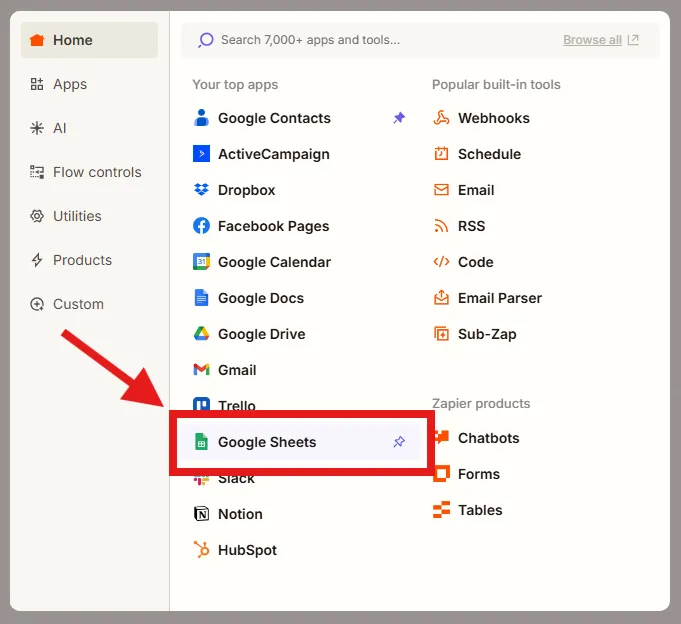The width and height of the screenshot is (681, 624).
Task: Click the Email Parser icon
Action: point(441,298)
